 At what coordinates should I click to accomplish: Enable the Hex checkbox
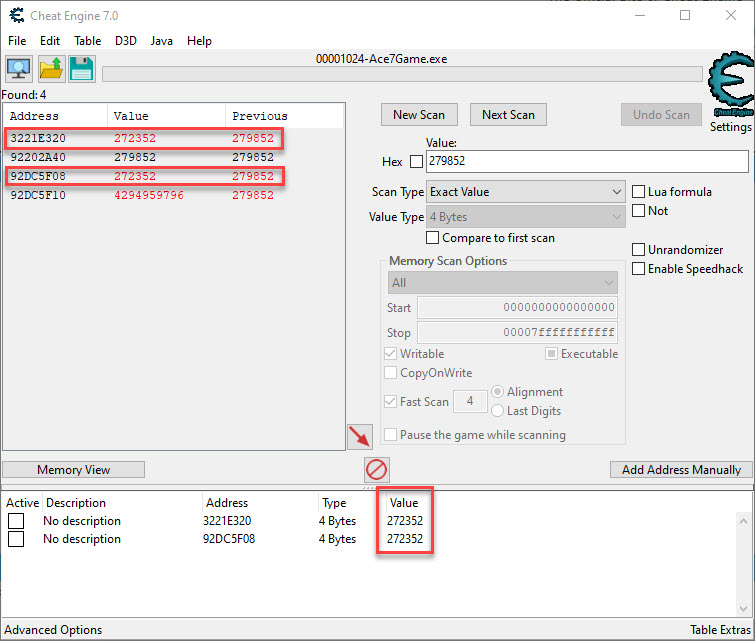point(416,162)
